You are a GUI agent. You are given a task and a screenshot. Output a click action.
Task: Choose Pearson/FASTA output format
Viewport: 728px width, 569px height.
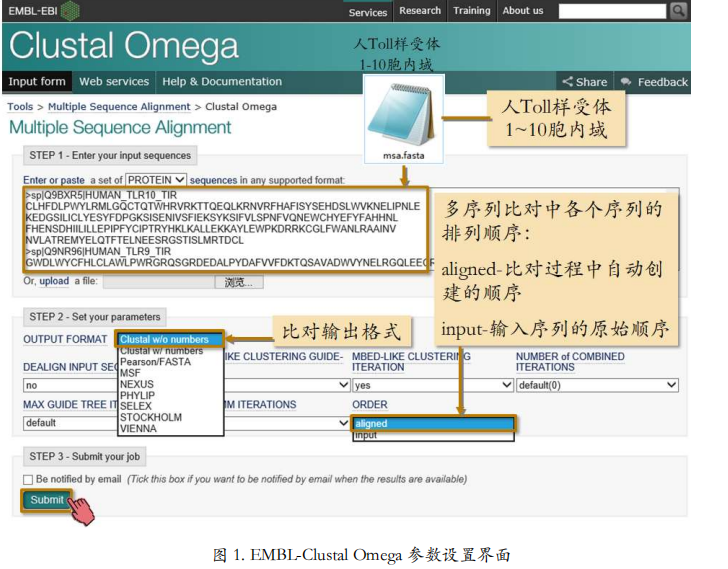point(155,362)
